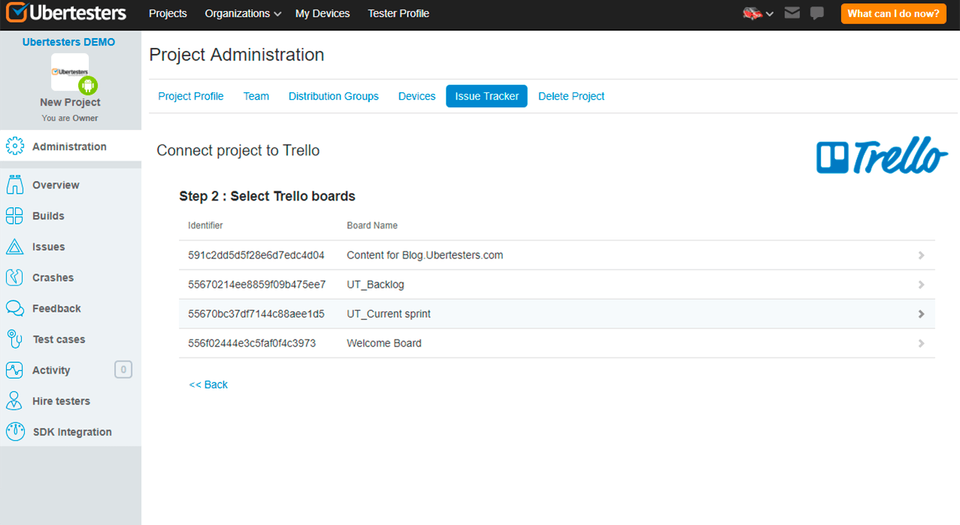Expand the UT_Current sprint row chevron
This screenshot has height=525, width=960.
click(921, 314)
